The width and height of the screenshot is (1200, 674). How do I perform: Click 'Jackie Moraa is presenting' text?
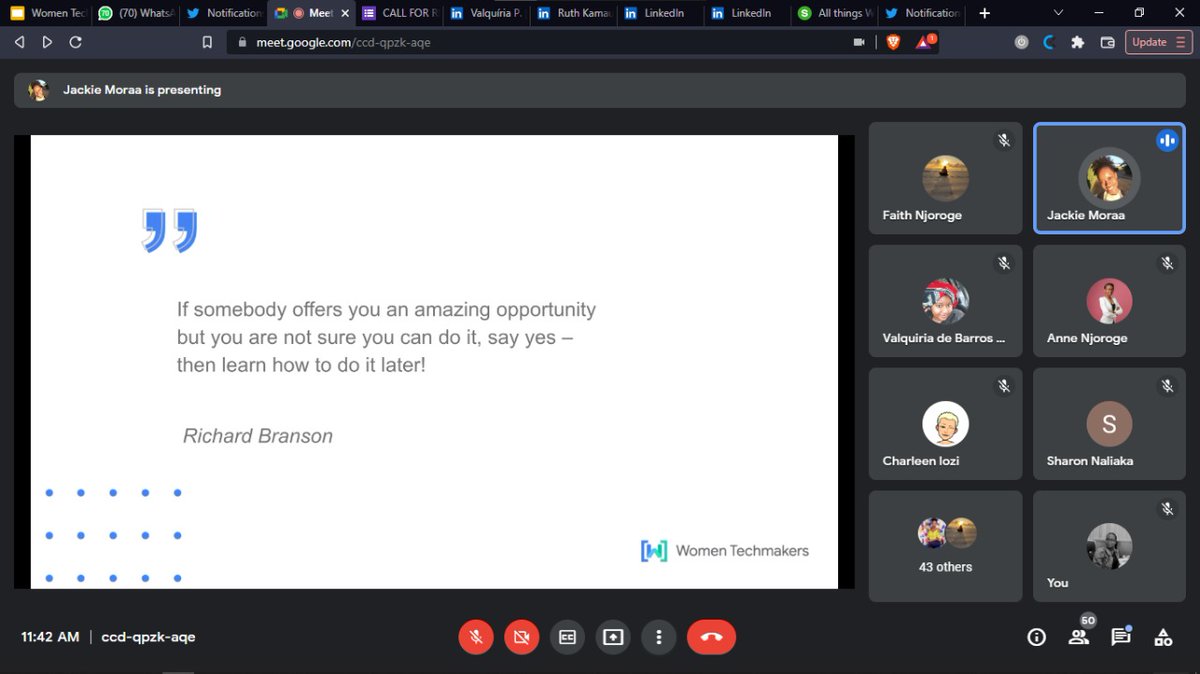142,90
